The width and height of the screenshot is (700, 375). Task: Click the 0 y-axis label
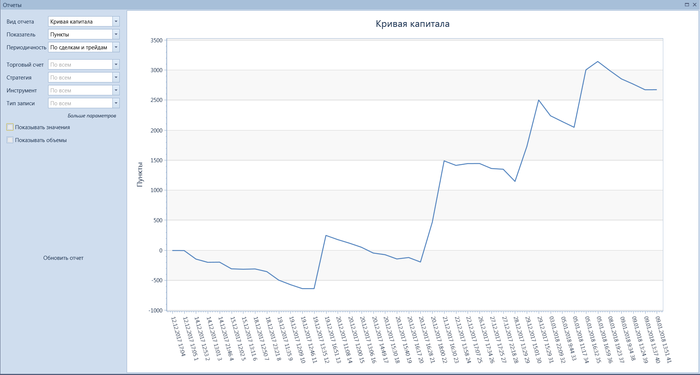click(161, 250)
